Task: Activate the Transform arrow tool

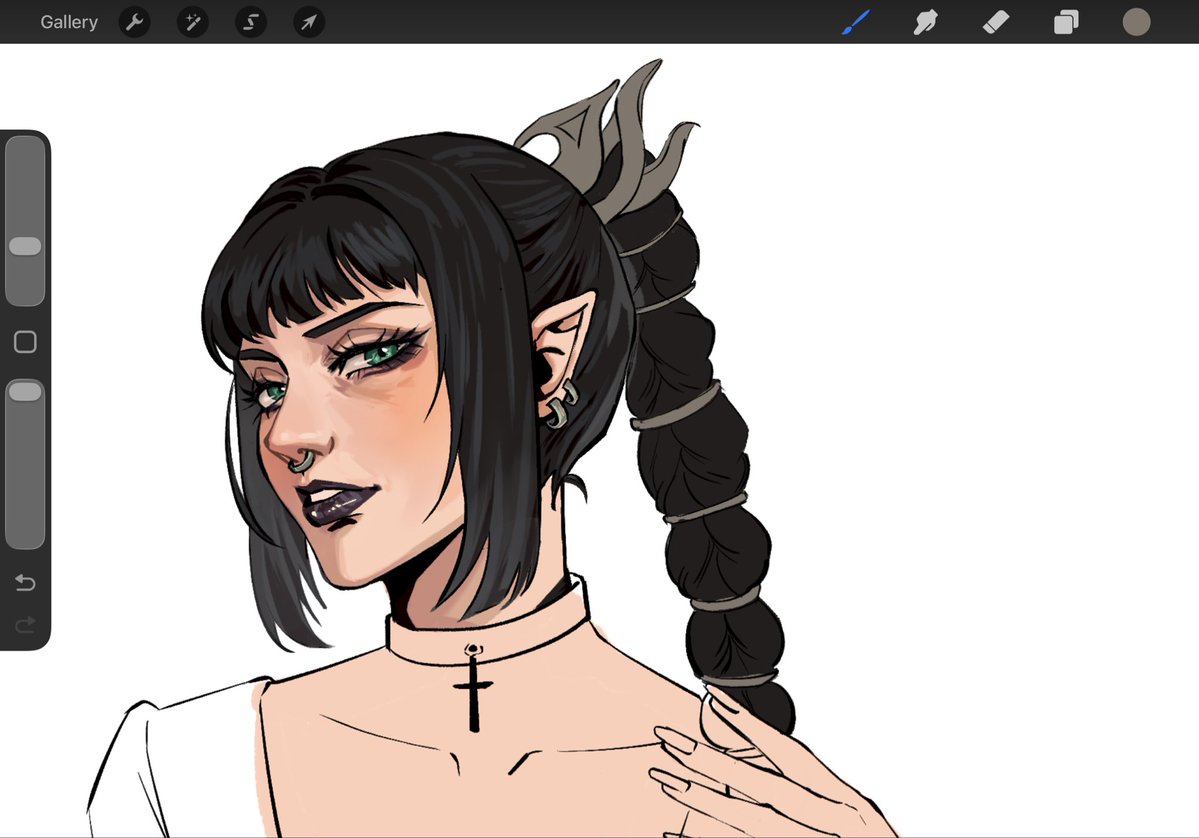Action: coord(309,22)
